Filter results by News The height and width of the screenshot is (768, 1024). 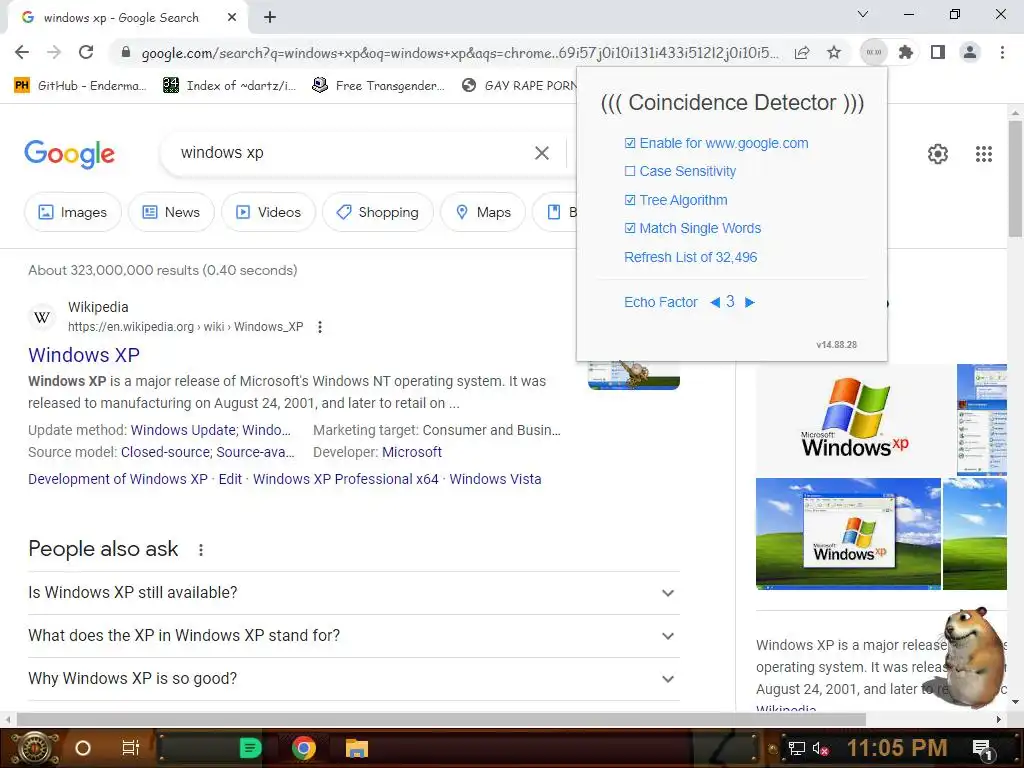click(x=171, y=212)
